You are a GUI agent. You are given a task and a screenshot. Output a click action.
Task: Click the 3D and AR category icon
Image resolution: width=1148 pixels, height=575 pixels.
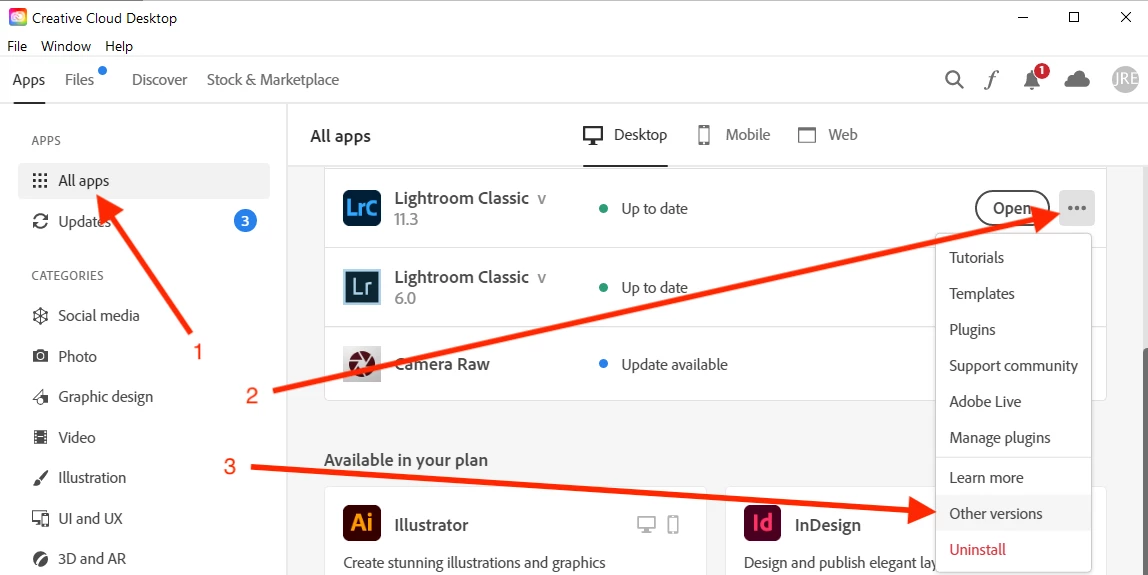[x=40, y=559]
